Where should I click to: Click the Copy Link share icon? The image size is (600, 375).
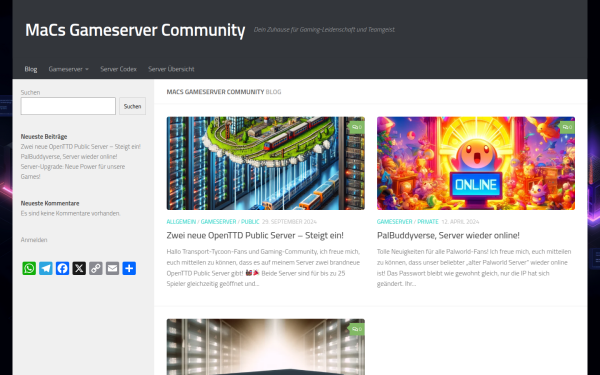(96, 268)
